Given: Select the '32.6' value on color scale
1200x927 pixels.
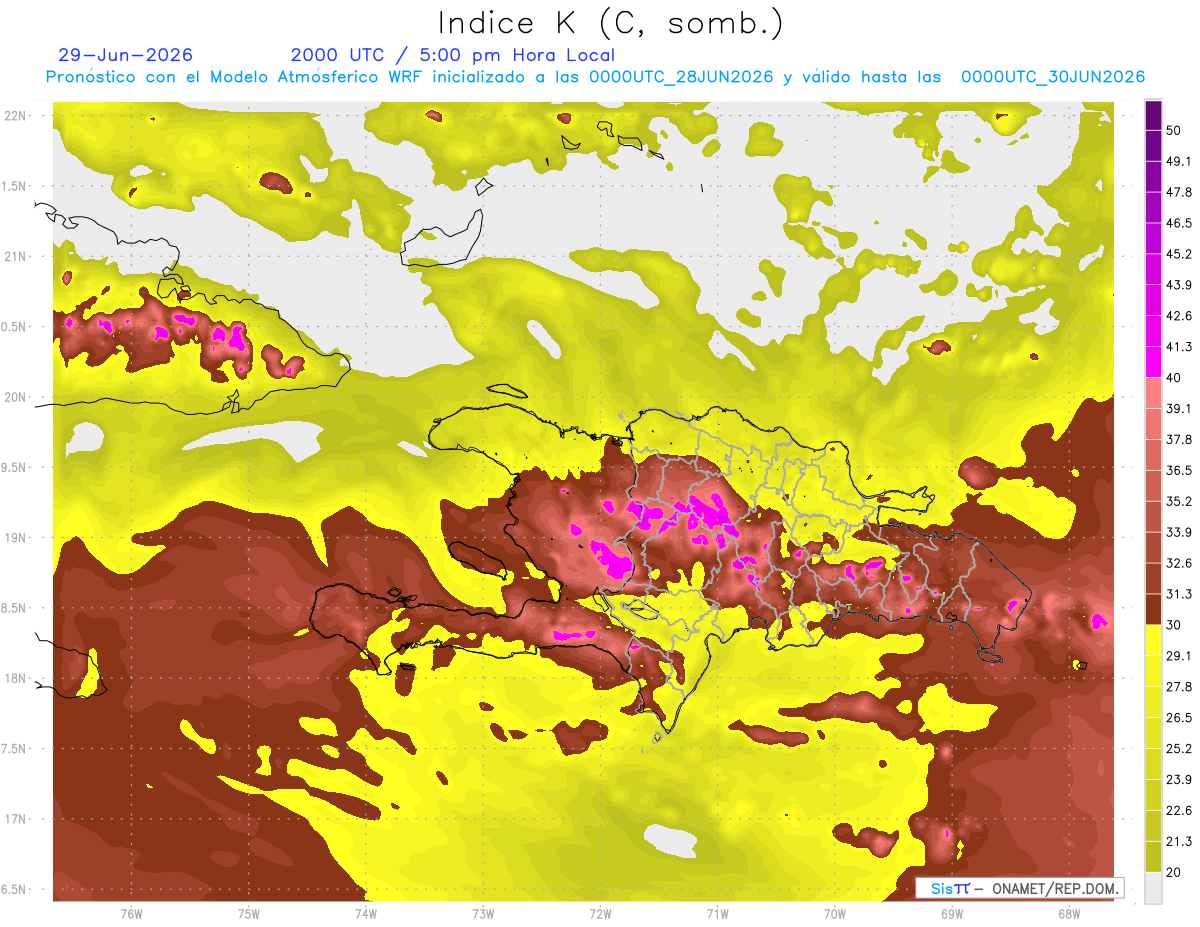Looking at the screenshot, I should point(1178,563).
